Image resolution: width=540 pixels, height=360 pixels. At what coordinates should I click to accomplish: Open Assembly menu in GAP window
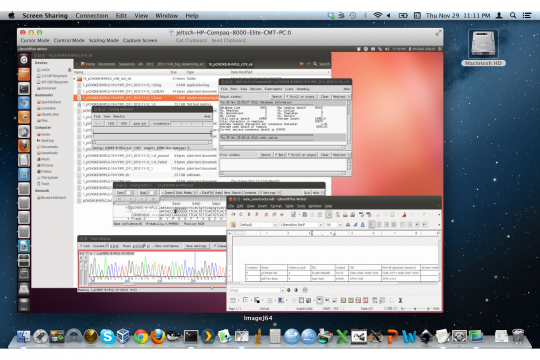303,89
